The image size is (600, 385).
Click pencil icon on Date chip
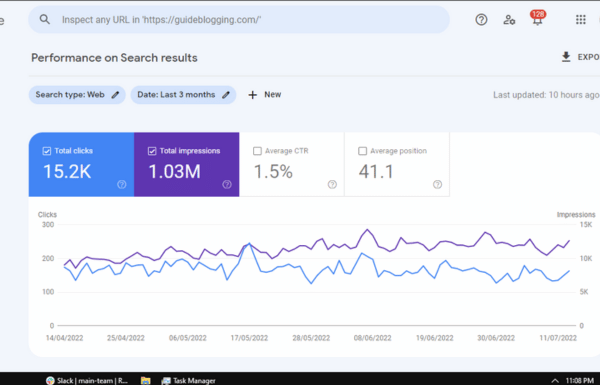(x=226, y=95)
